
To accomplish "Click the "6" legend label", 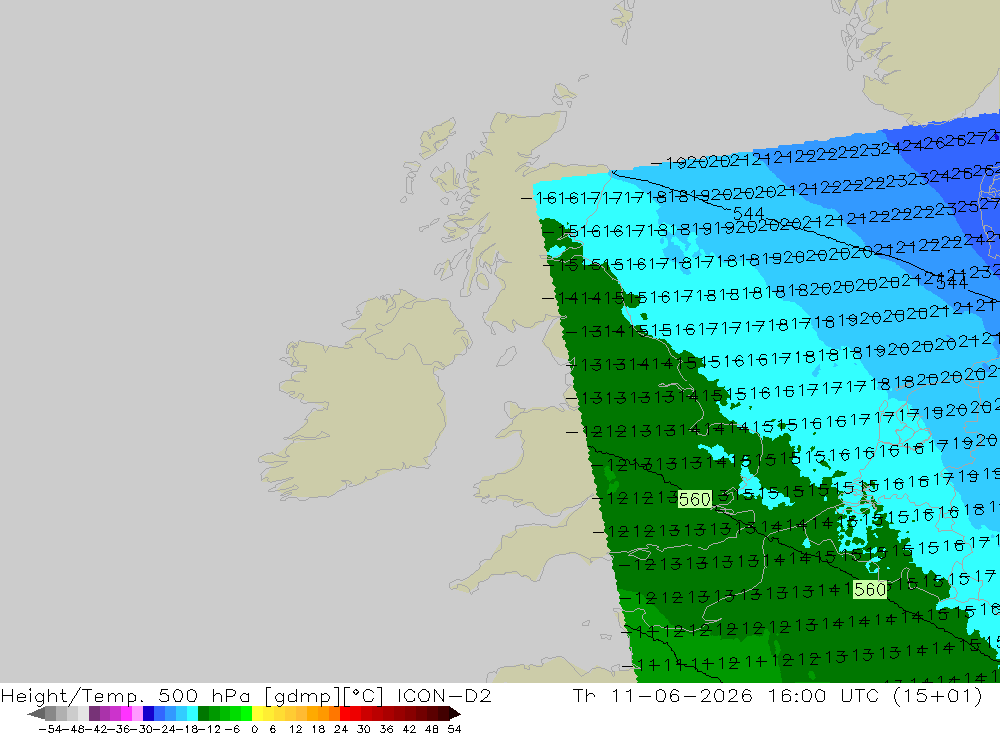I will [272, 729].
